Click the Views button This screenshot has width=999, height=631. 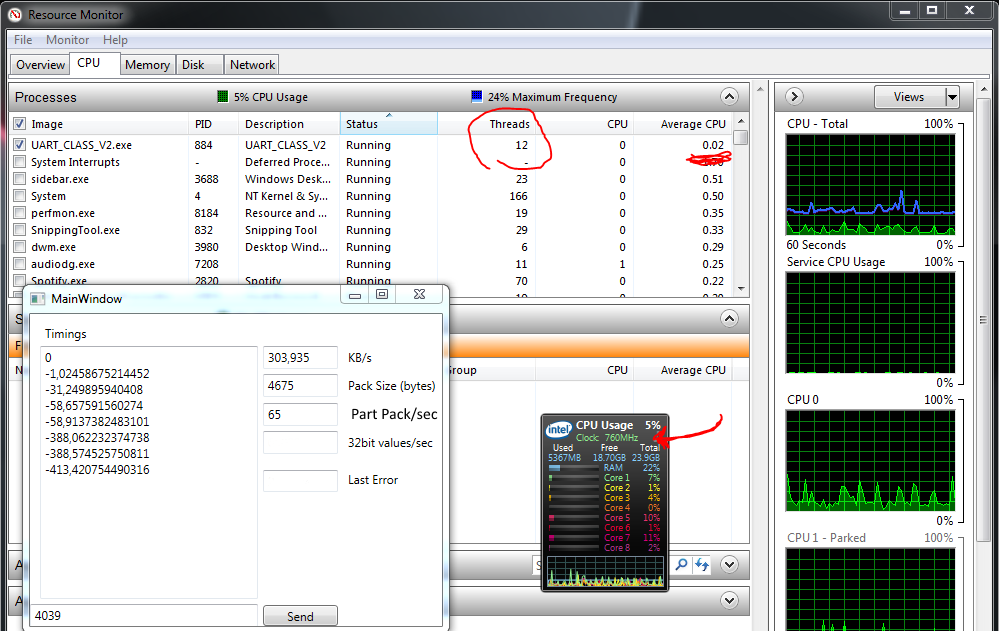pyautogui.click(x=909, y=98)
